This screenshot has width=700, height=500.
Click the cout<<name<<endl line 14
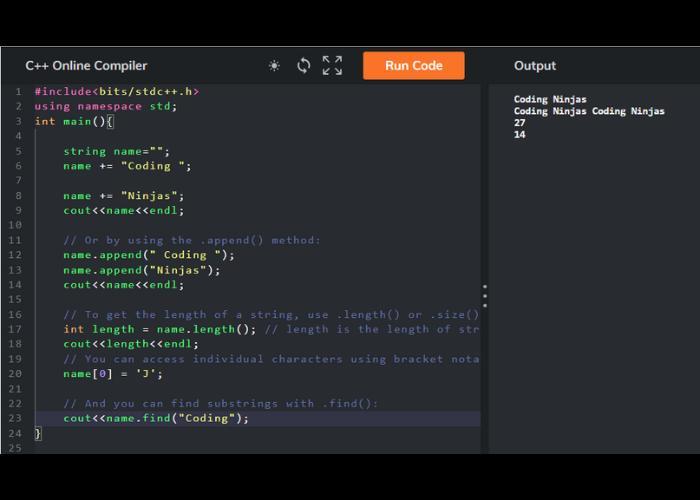click(x=124, y=285)
